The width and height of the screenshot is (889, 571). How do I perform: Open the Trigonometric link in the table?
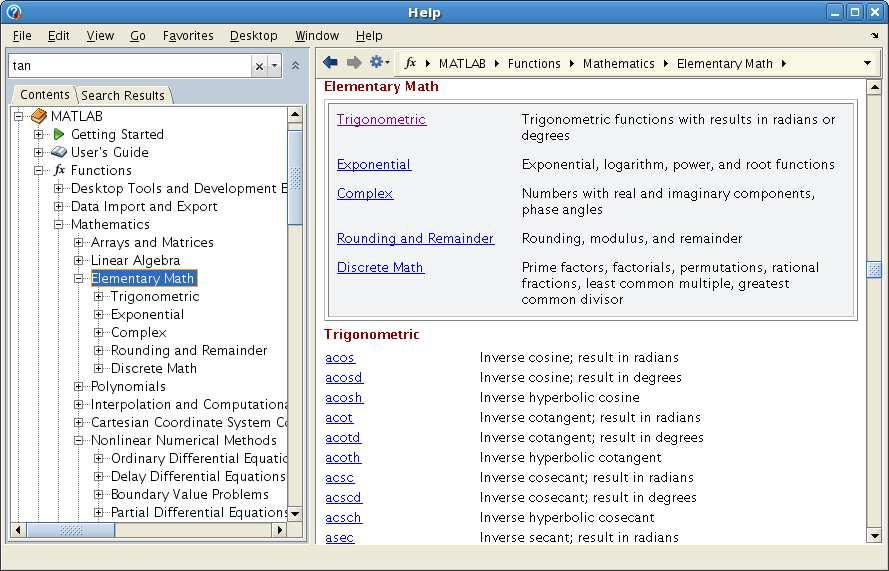(x=382, y=120)
